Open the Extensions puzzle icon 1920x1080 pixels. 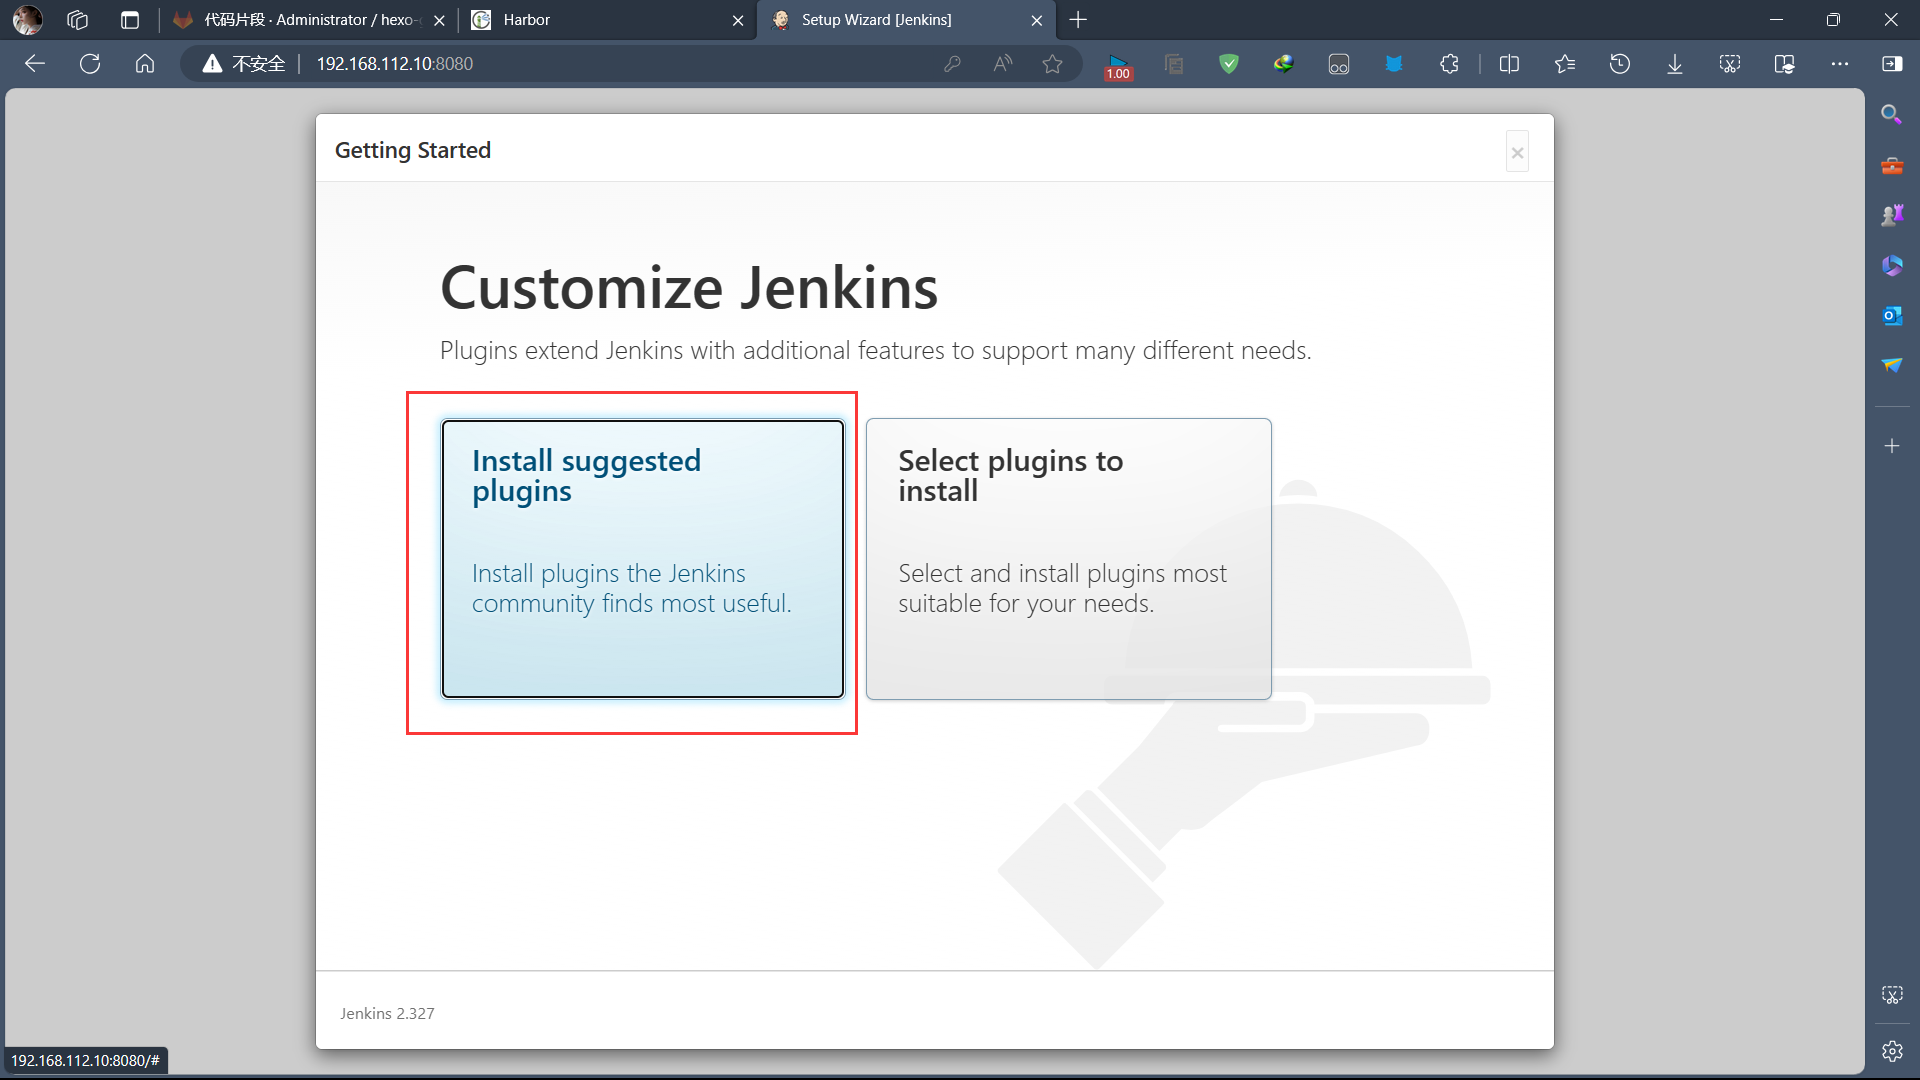(x=1449, y=64)
